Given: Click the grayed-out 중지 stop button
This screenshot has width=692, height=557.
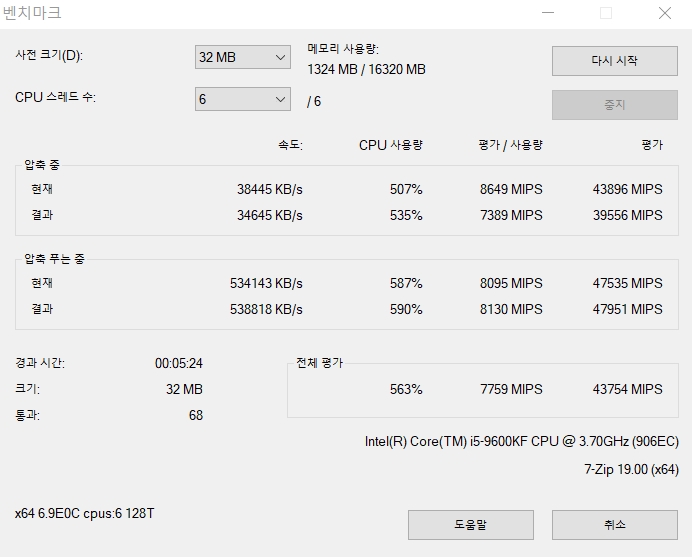Looking at the screenshot, I should coord(615,105).
